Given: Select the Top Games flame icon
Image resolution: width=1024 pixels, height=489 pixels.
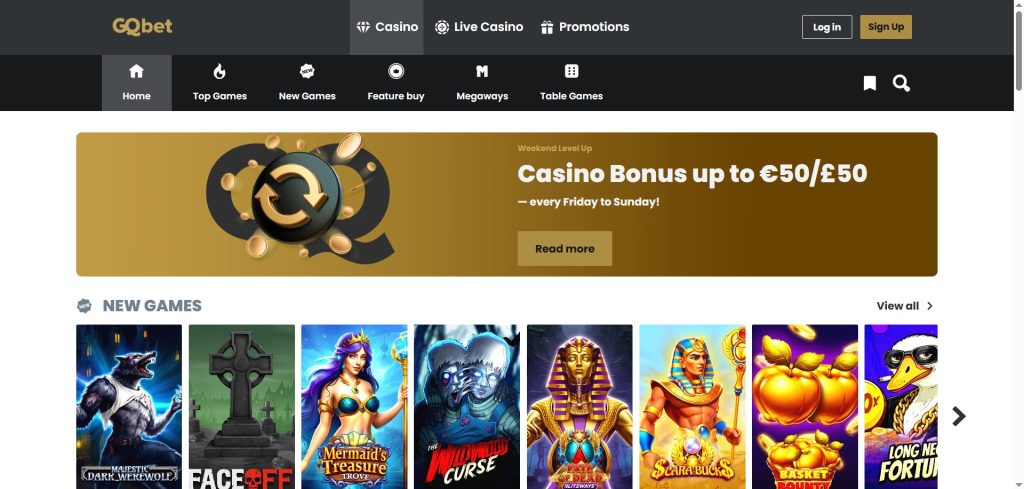Looking at the screenshot, I should point(219,71).
